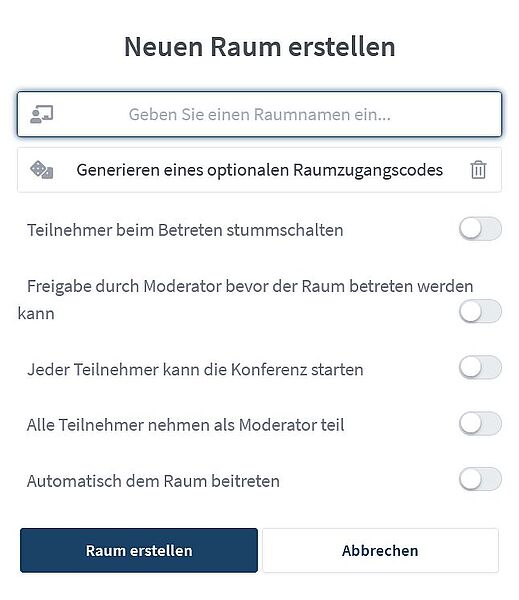Enable moderator approval 'Freigabe durch Moderator' switch
The height and width of the screenshot is (600, 519).
[x=480, y=311]
